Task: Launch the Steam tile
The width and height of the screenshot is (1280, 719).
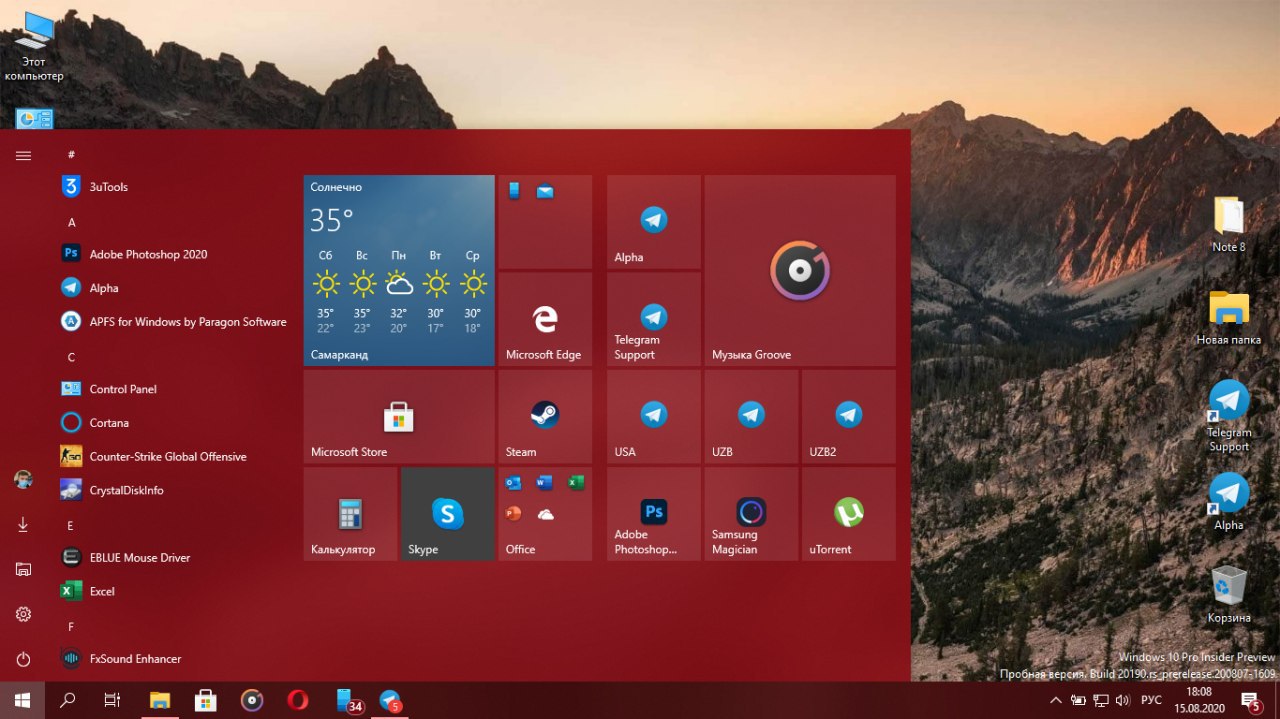Action: (x=545, y=416)
